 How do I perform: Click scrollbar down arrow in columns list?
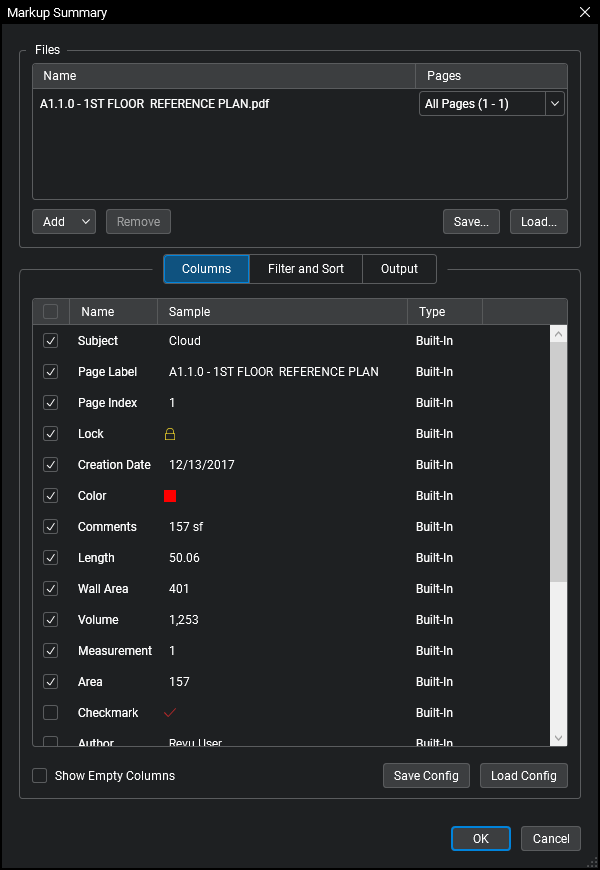559,738
